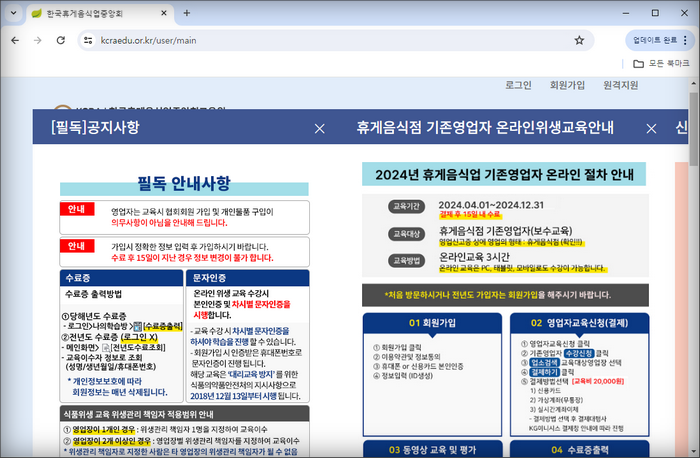
Task: Click the 01 회원가입 step card header
Action: 432,323
